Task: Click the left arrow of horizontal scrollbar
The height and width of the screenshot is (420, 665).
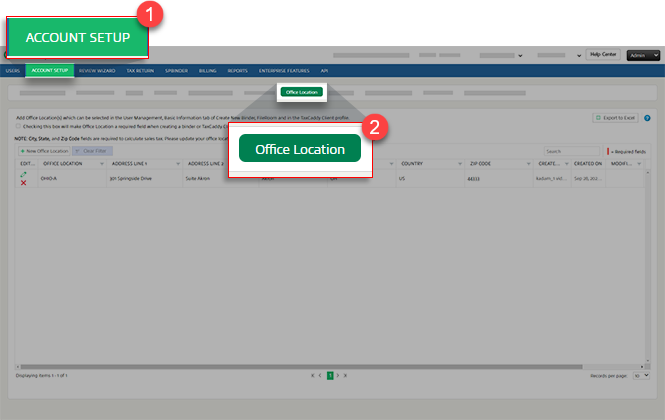Action: click(x=18, y=367)
